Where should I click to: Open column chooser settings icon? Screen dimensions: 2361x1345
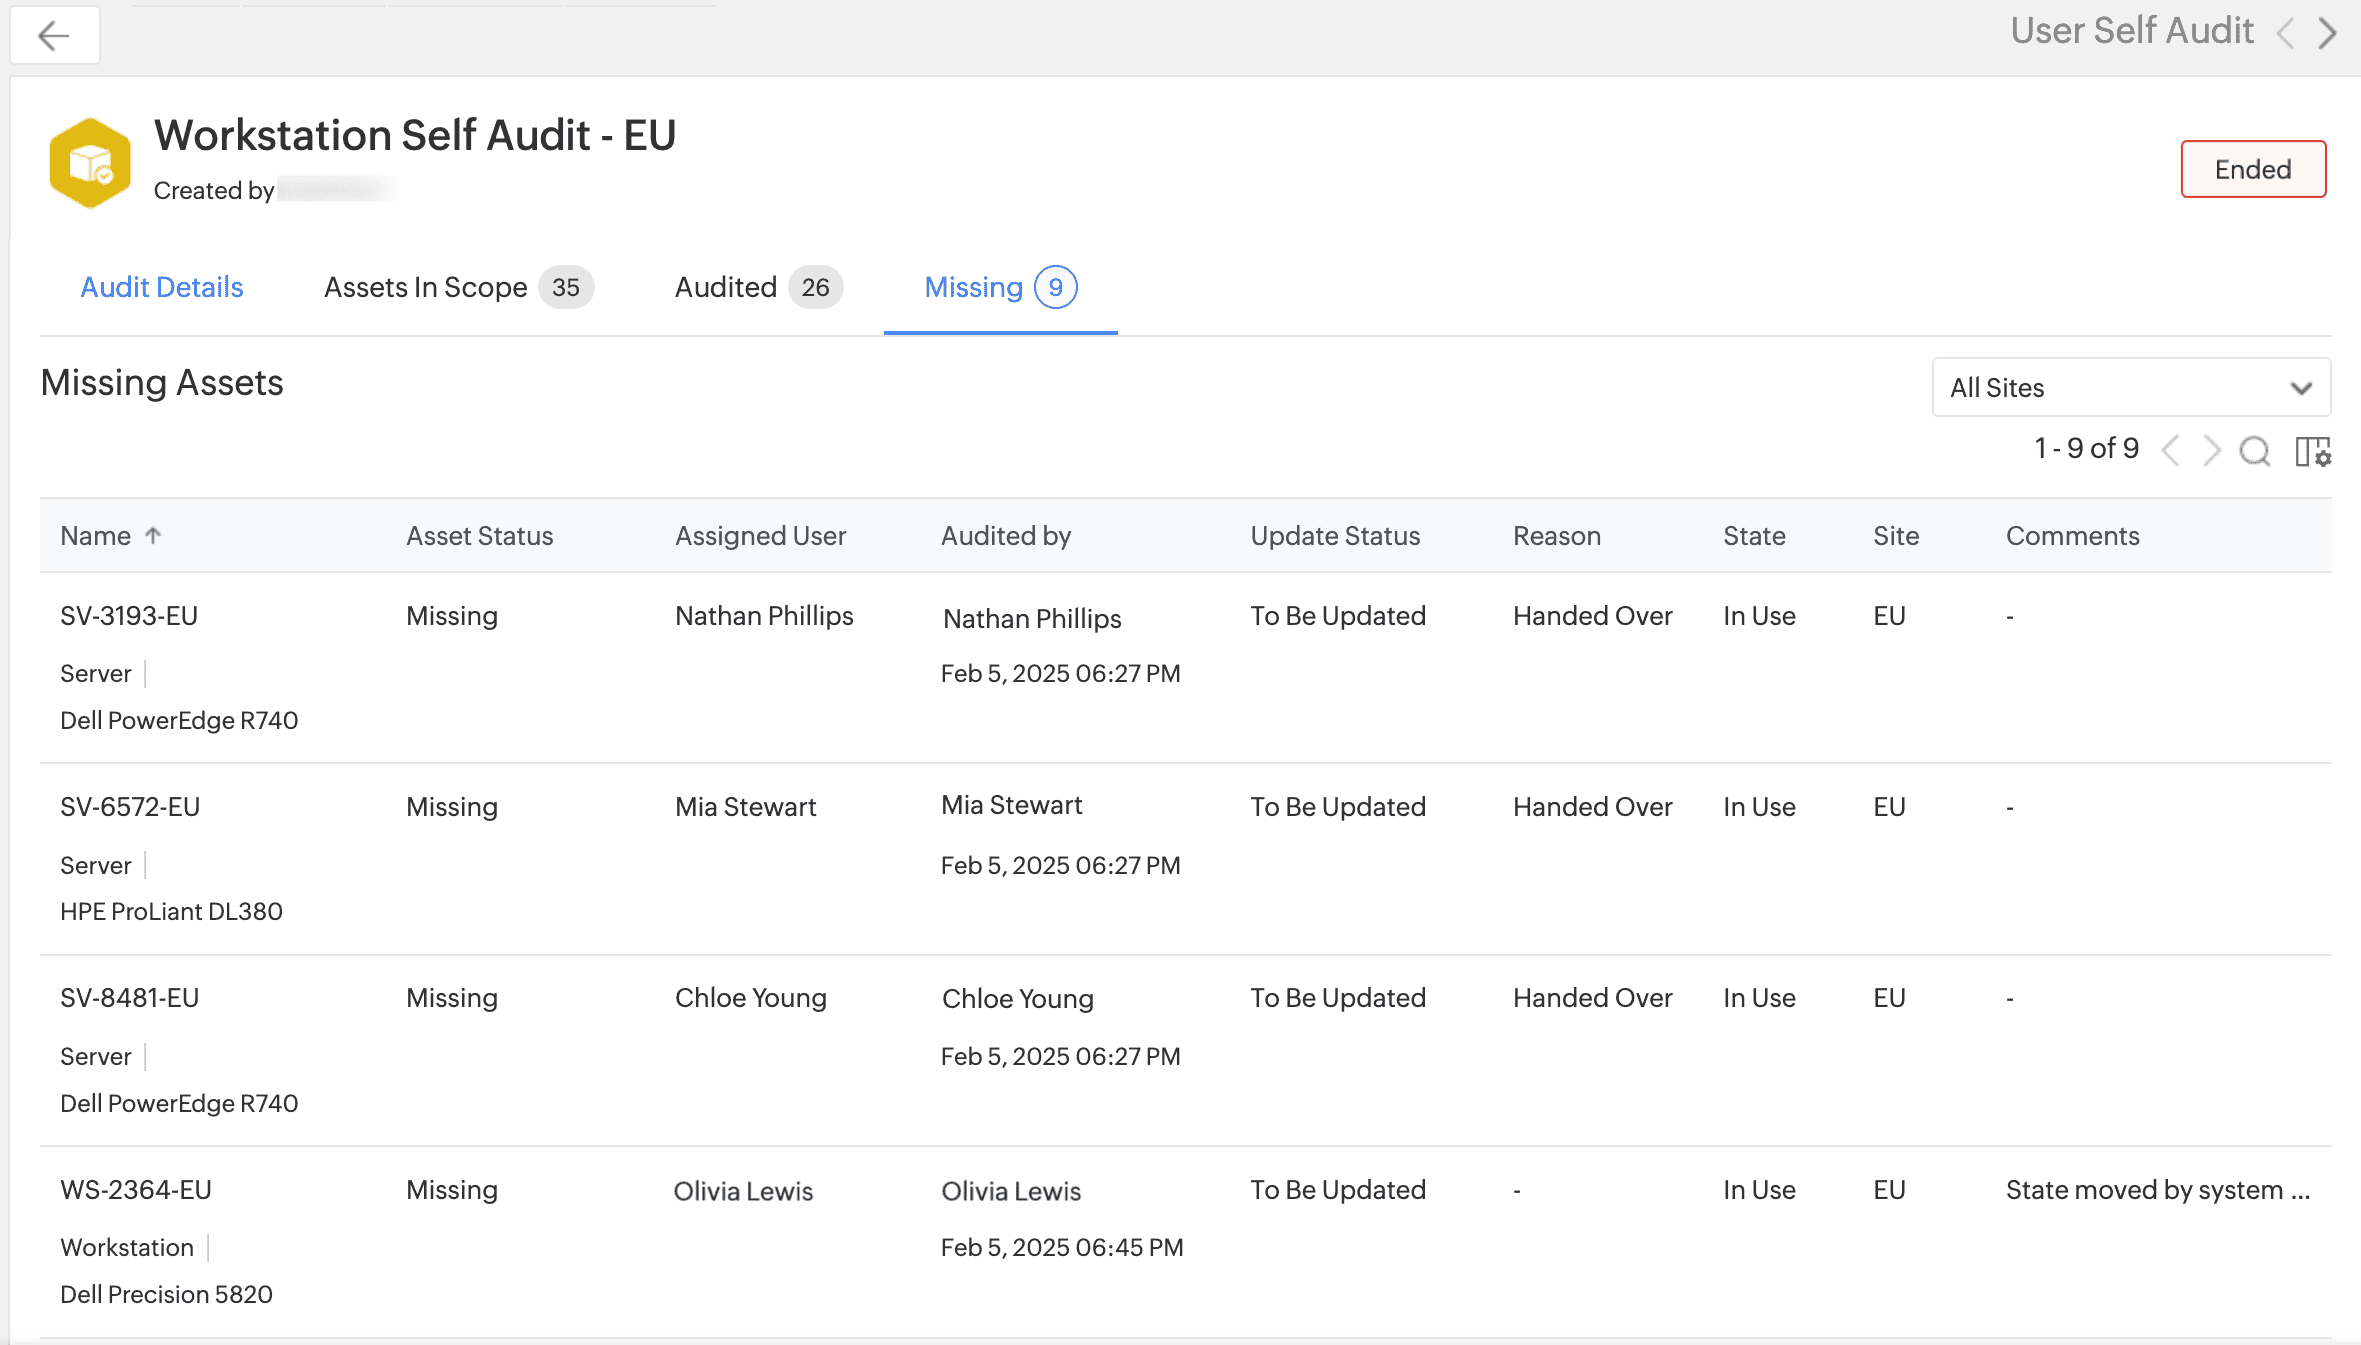pos(2313,451)
